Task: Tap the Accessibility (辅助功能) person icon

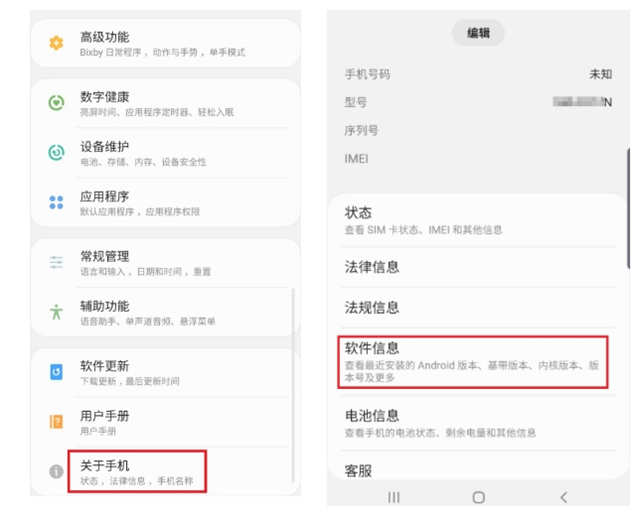Action: point(56,312)
